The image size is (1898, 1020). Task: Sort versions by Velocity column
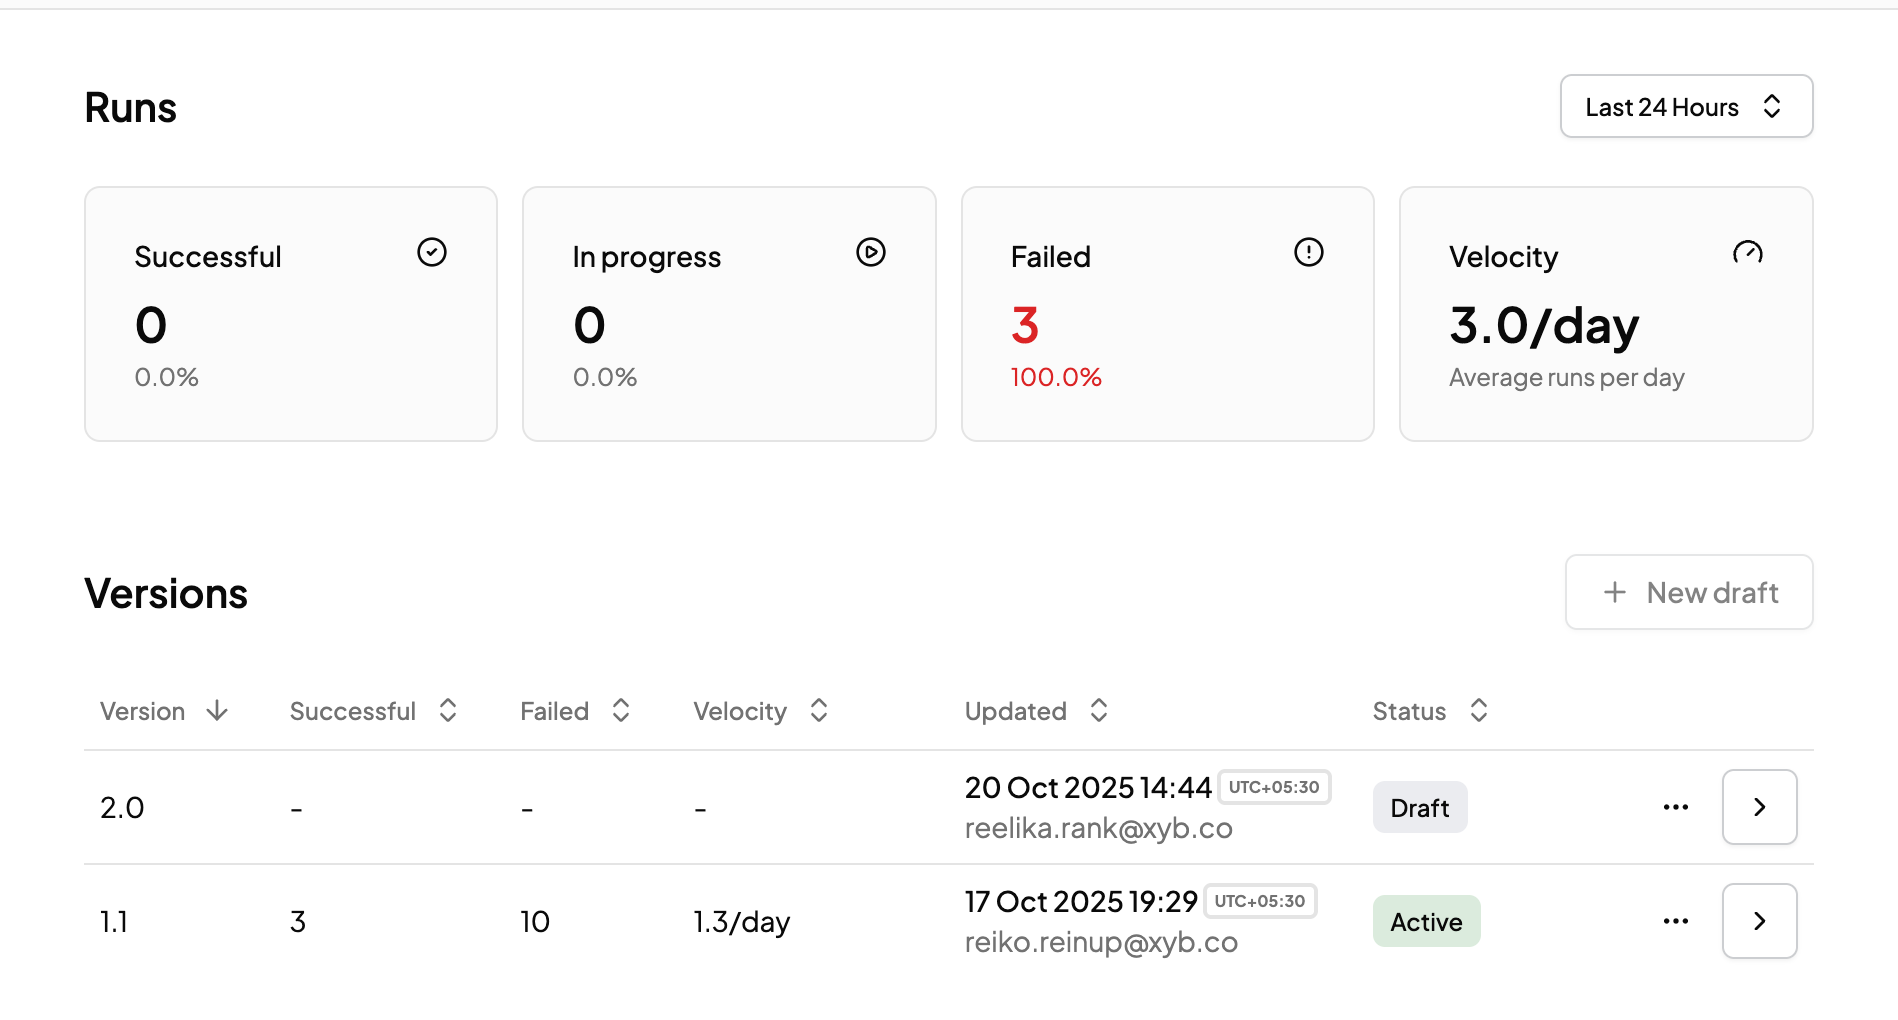[x=760, y=711]
